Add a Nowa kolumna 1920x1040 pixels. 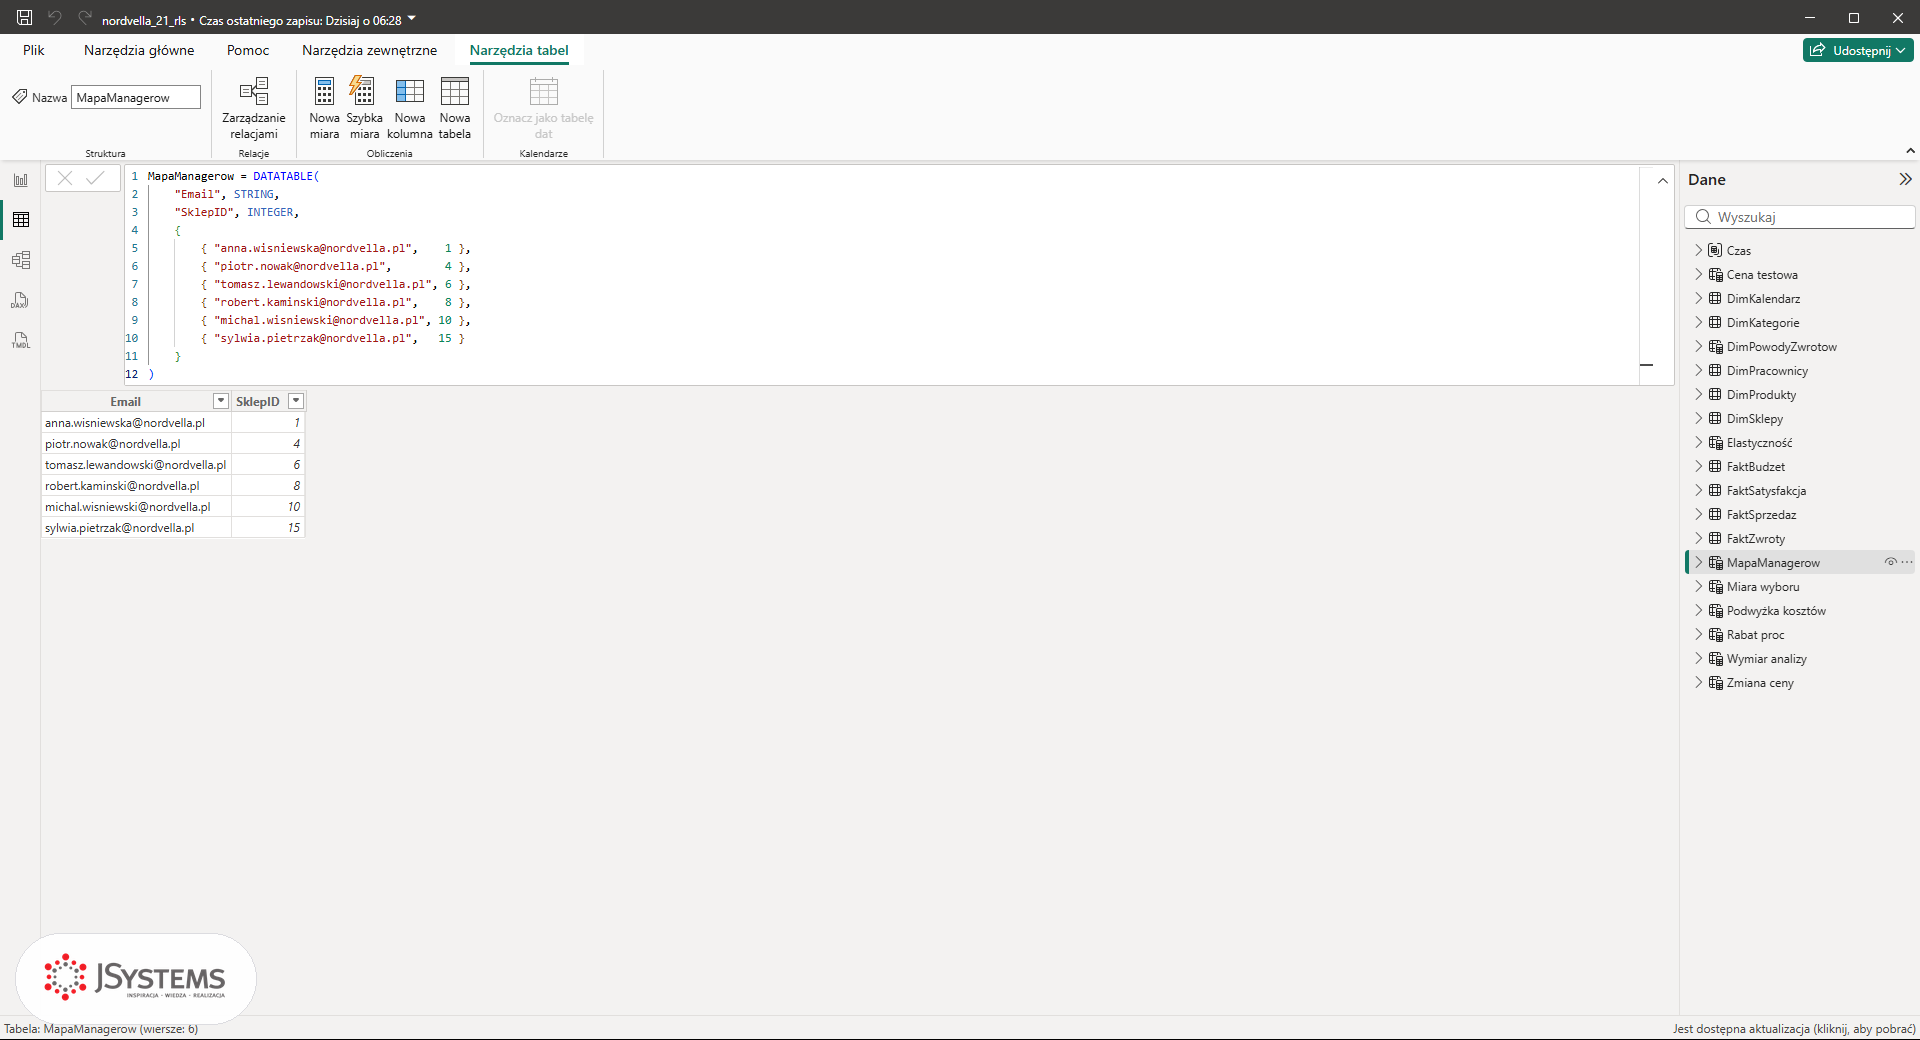pyautogui.click(x=410, y=109)
